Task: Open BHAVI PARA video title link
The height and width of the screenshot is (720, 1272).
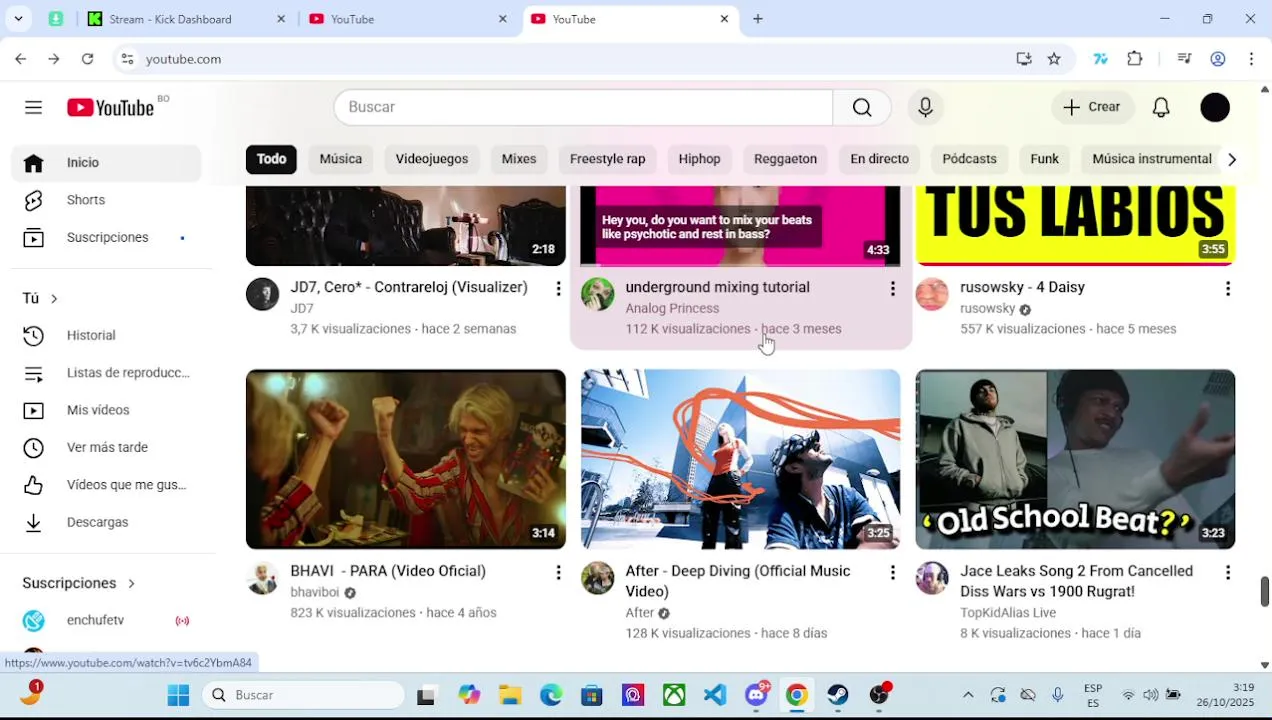Action: pos(388,571)
